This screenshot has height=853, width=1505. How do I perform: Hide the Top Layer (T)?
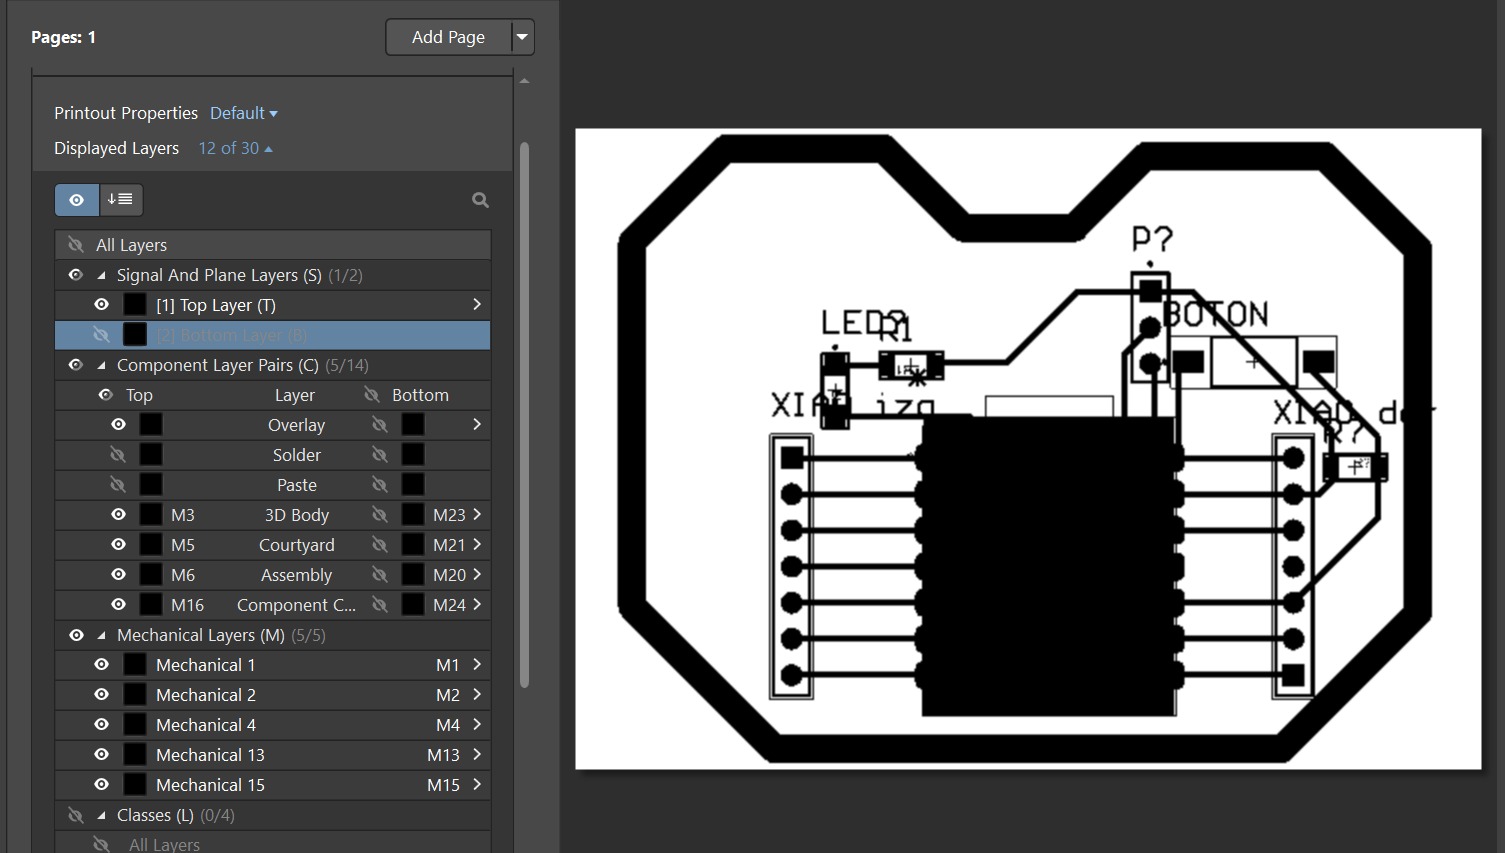102,305
